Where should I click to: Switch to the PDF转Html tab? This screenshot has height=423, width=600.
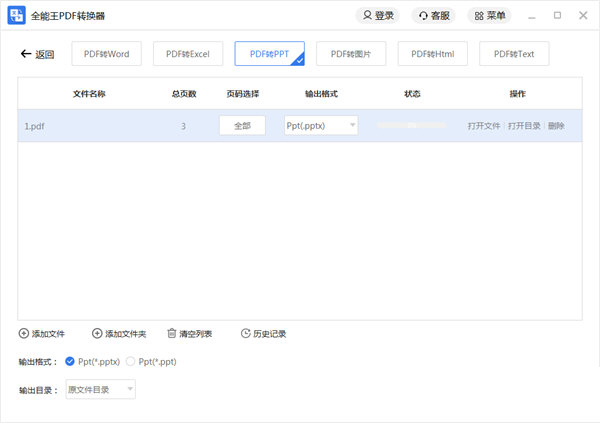(x=432, y=54)
